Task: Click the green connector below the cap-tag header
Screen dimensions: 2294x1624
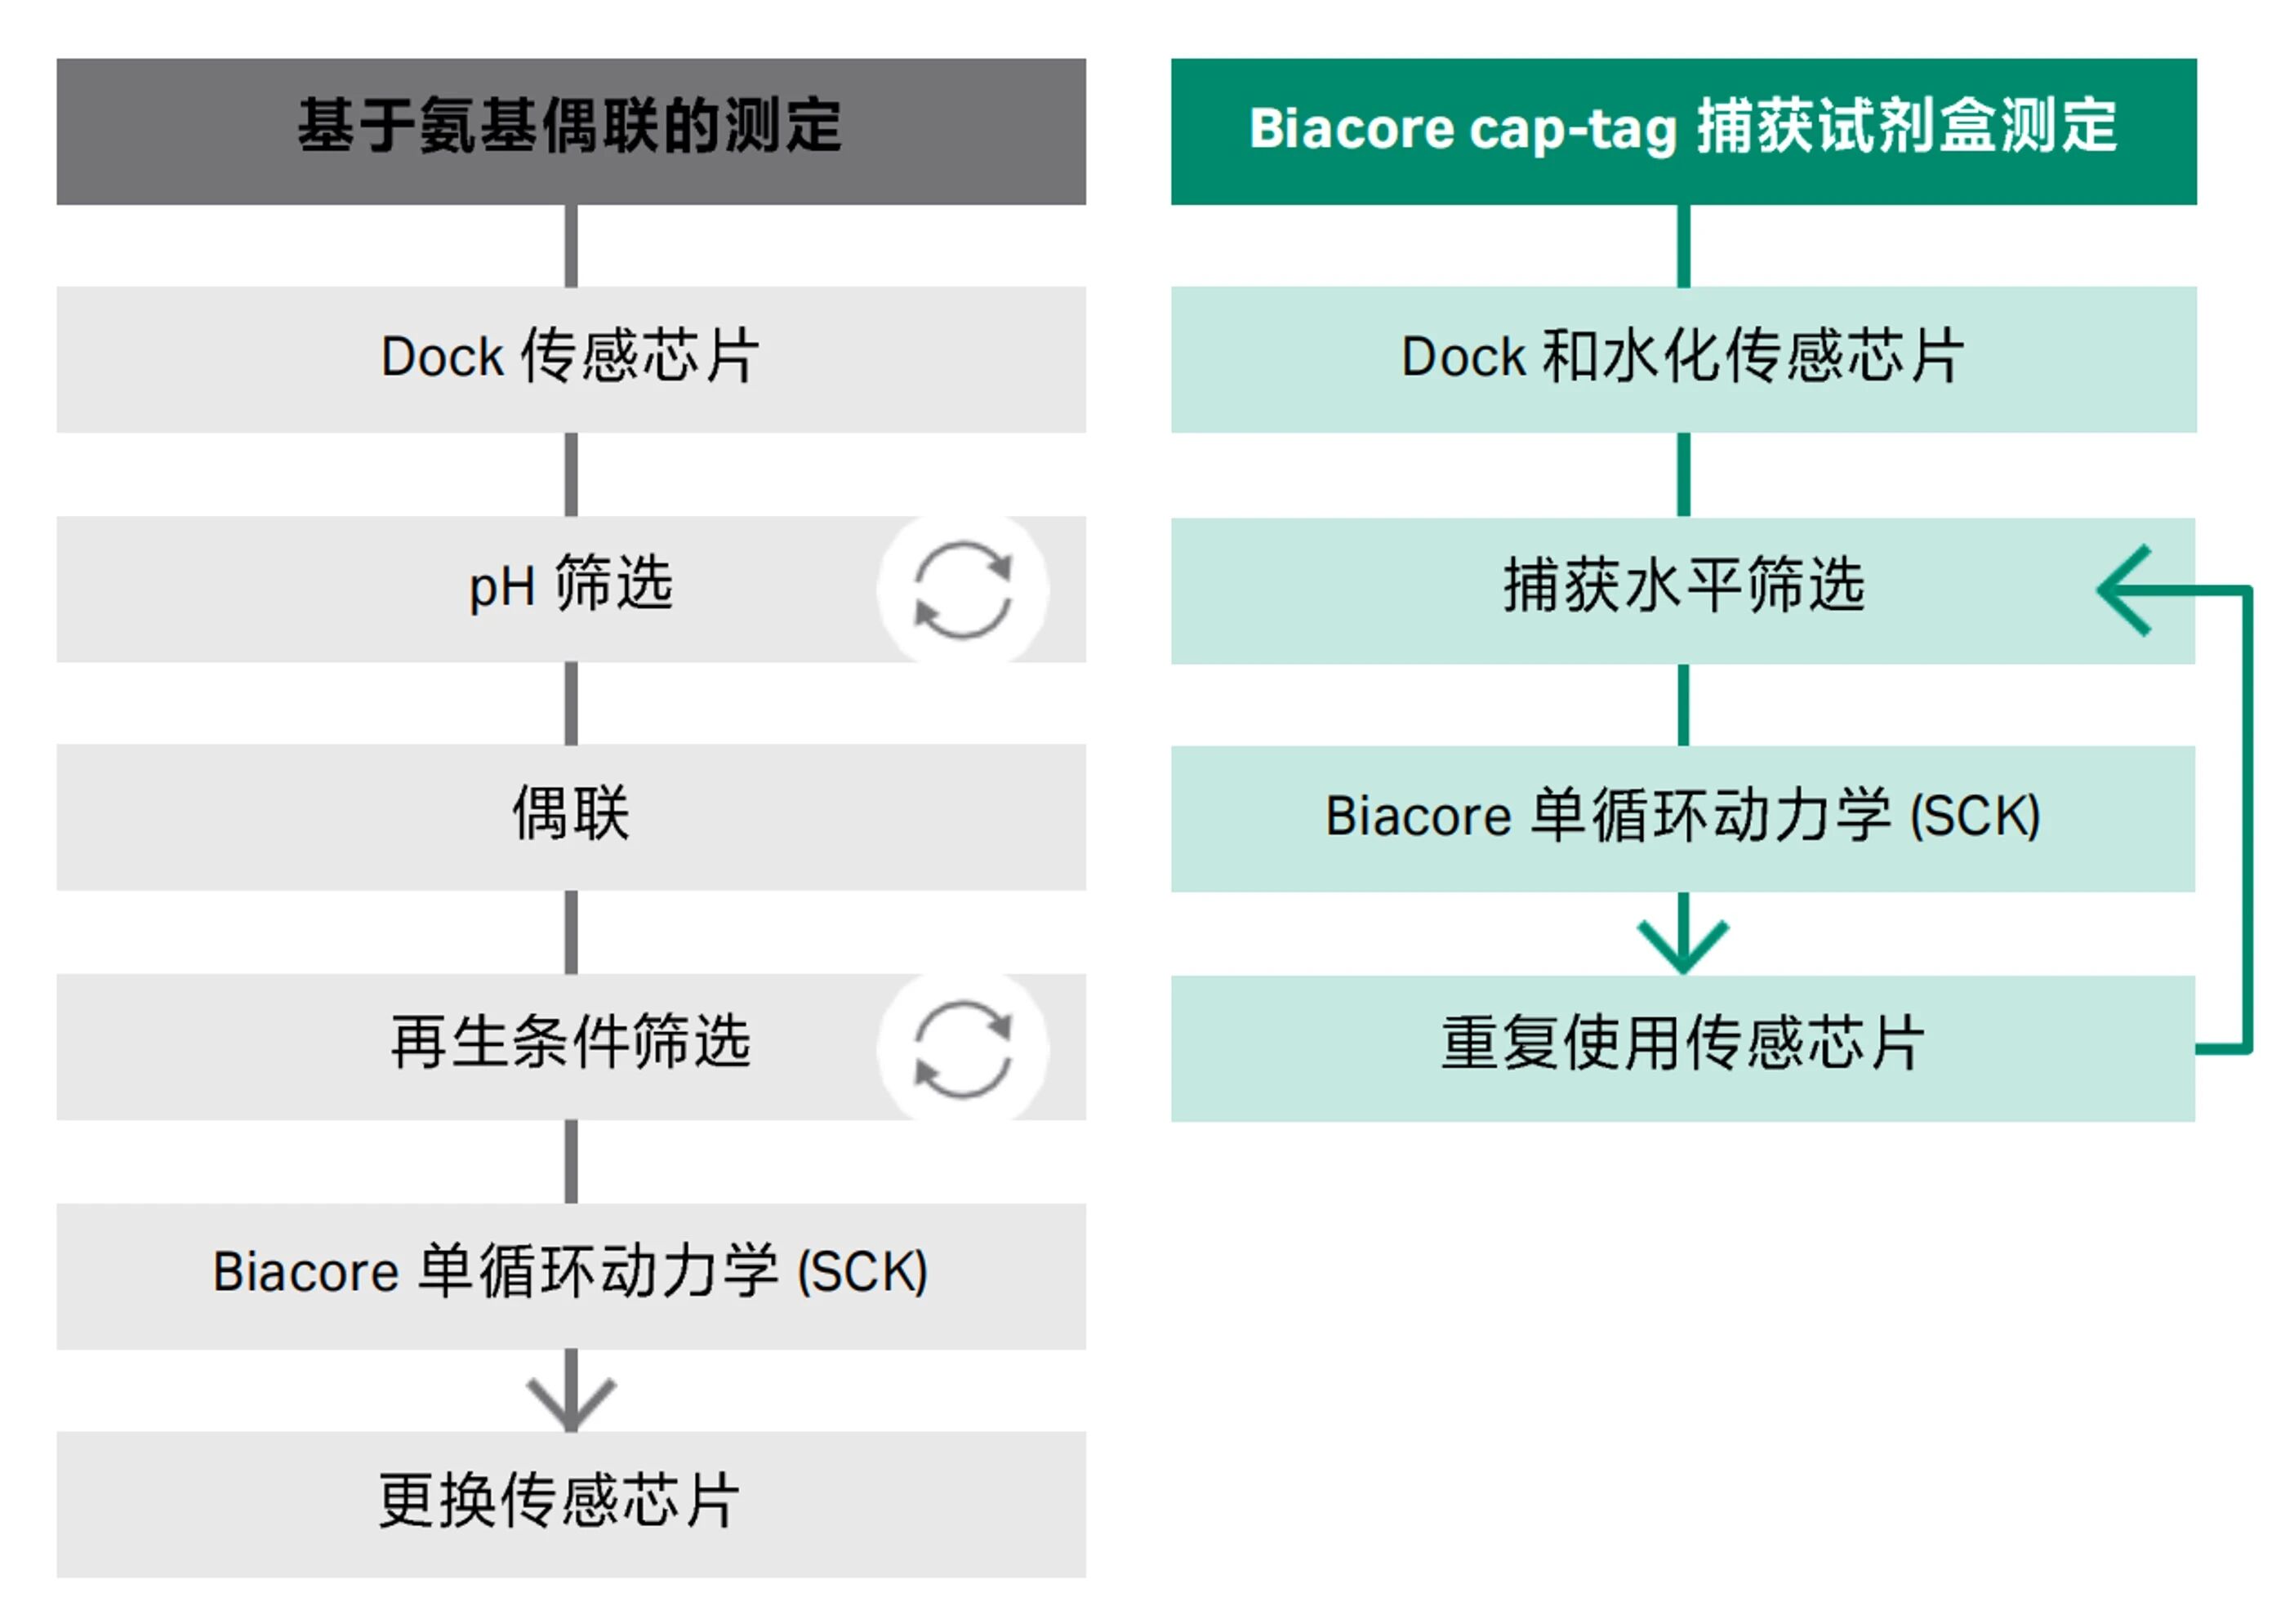Action: point(1683,245)
